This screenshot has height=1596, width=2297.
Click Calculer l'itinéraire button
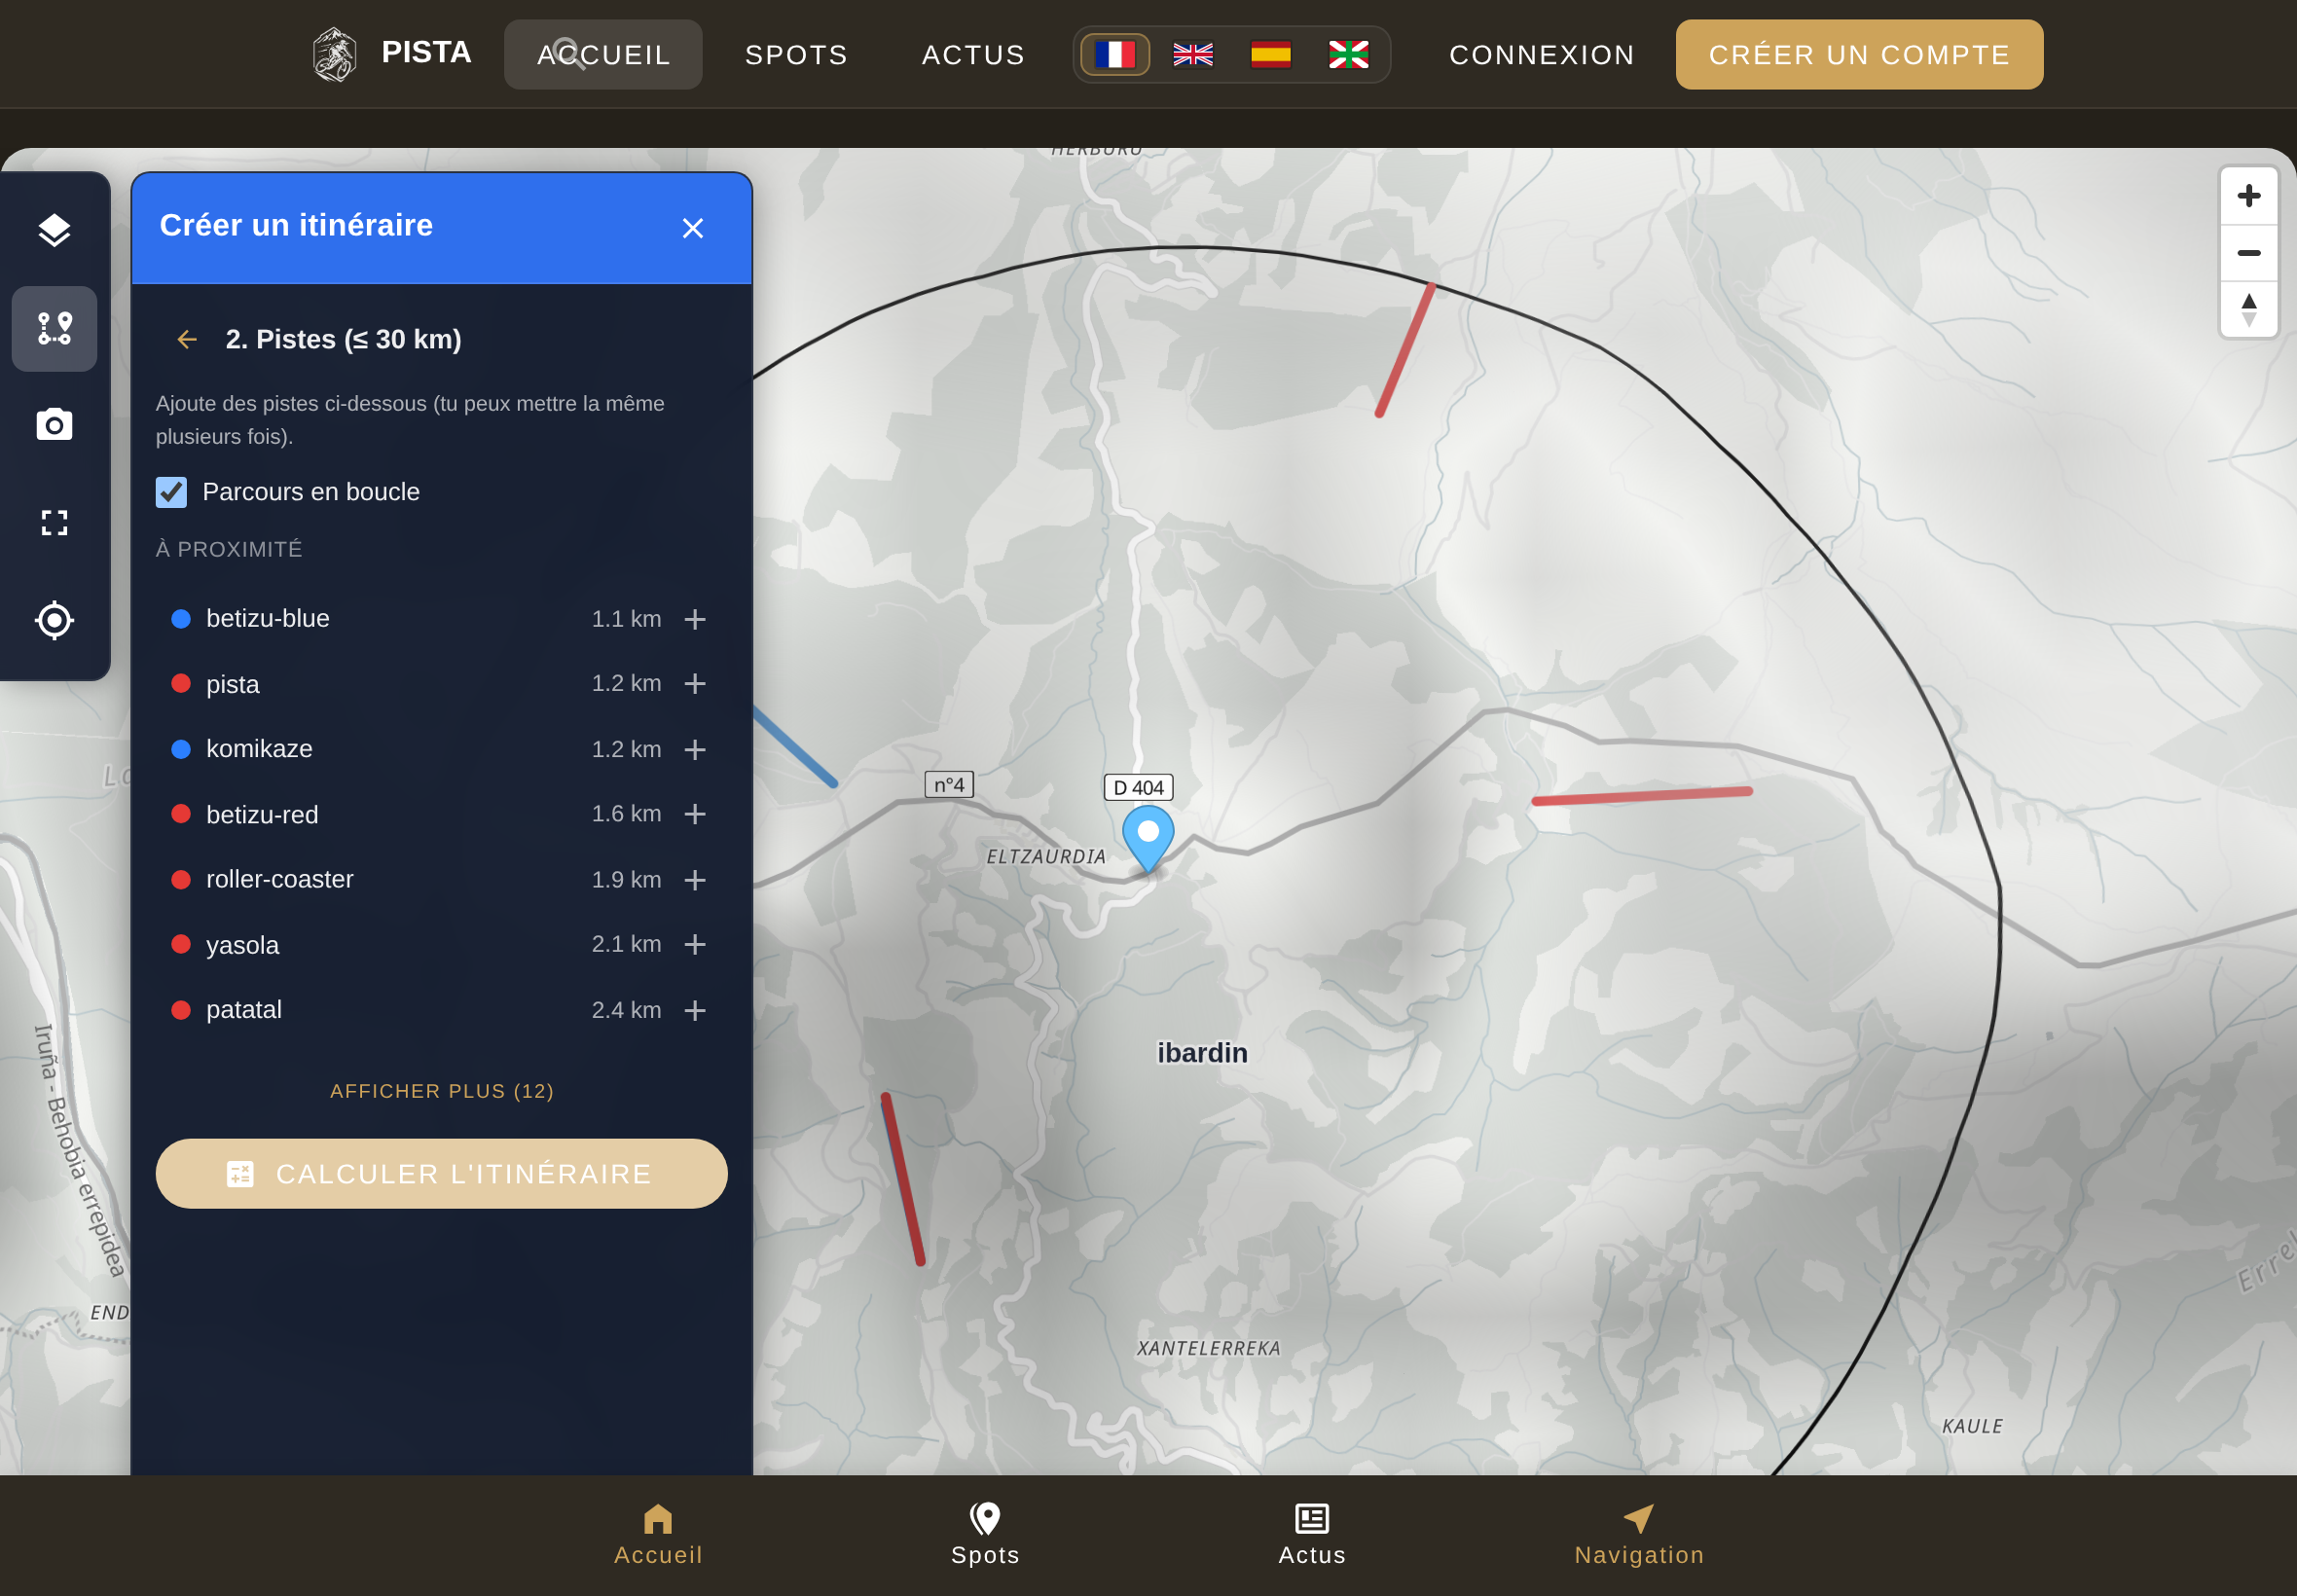tap(442, 1174)
